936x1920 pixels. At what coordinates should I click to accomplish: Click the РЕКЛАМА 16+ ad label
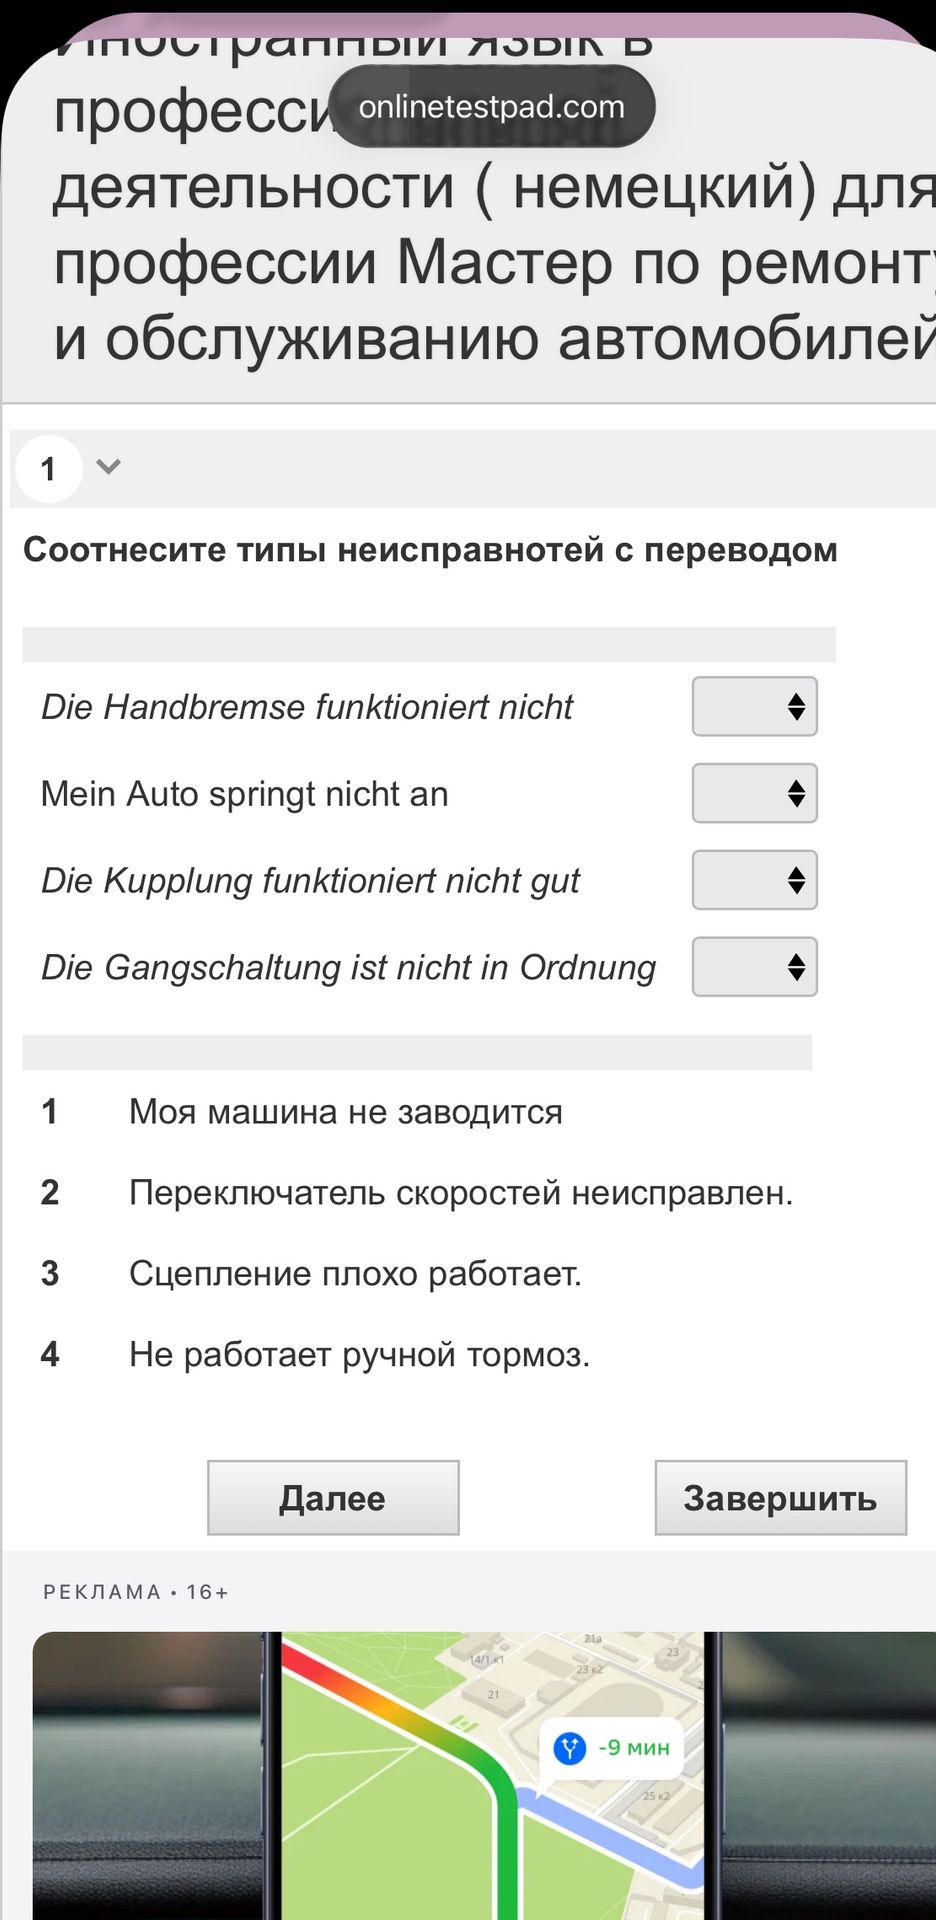point(136,1592)
